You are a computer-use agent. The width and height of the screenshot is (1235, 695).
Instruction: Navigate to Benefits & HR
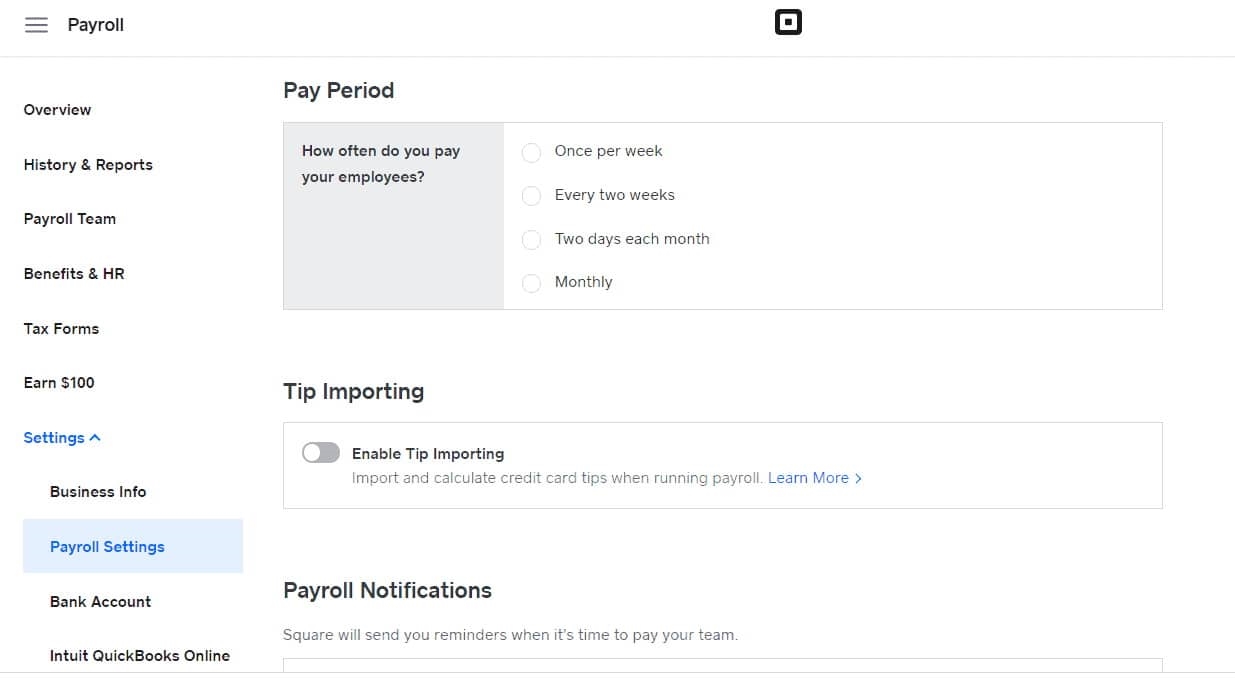[x=74, y=274]
